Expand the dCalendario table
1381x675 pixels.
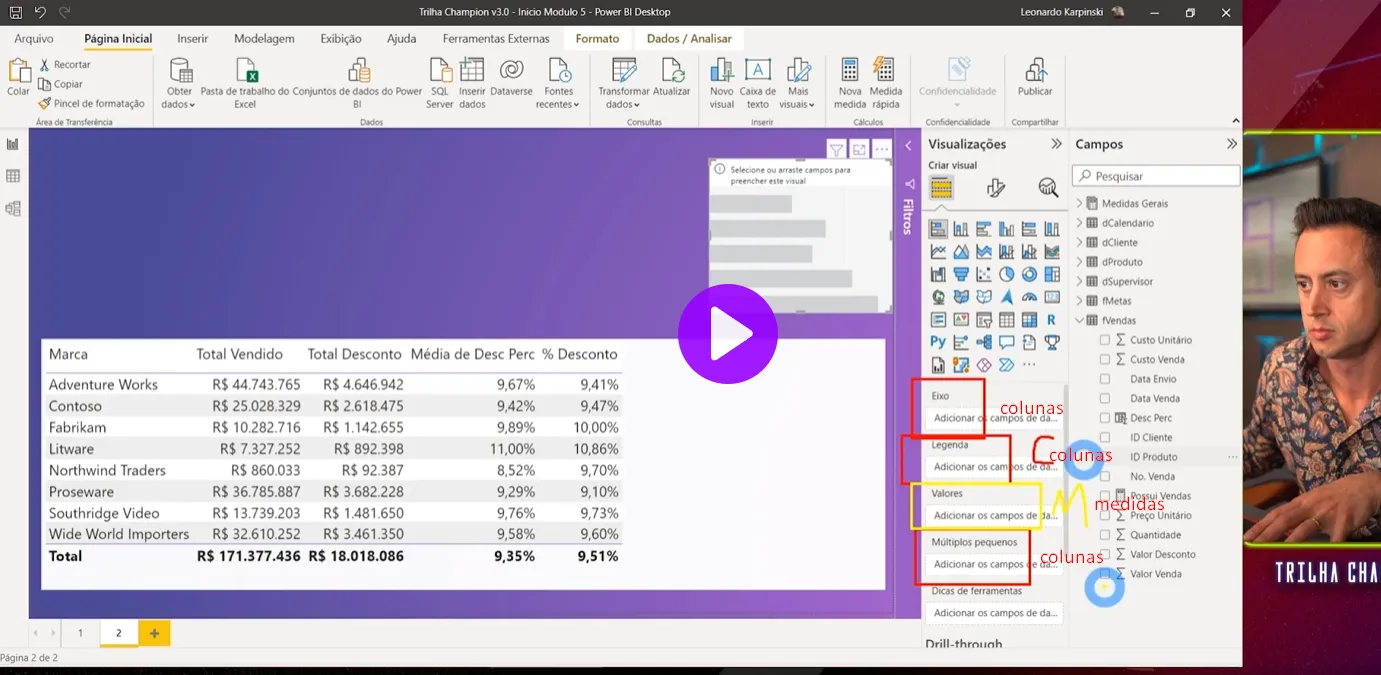click(x=1080, y=223)
